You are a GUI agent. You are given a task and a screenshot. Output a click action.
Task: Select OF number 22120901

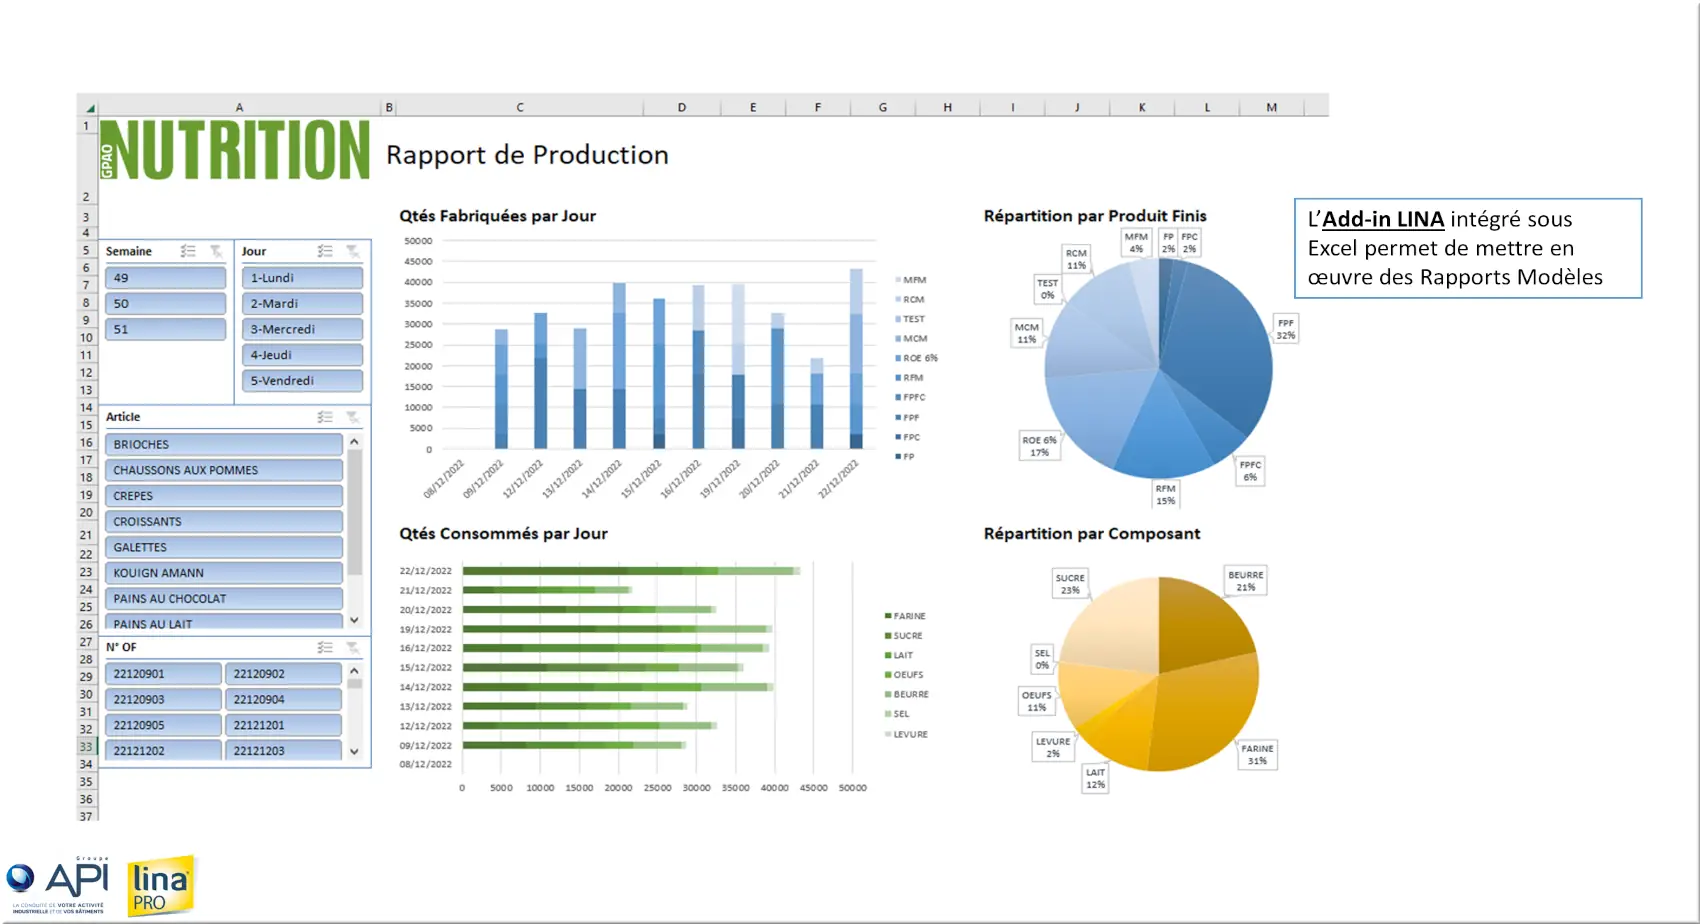coord(163,674)
